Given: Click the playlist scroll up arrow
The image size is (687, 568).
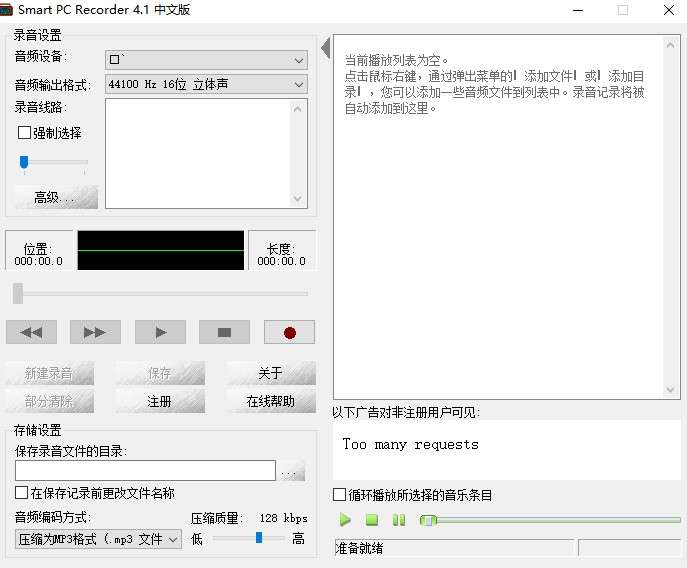Looking at the screenshot, I should [x=670, y=45].
